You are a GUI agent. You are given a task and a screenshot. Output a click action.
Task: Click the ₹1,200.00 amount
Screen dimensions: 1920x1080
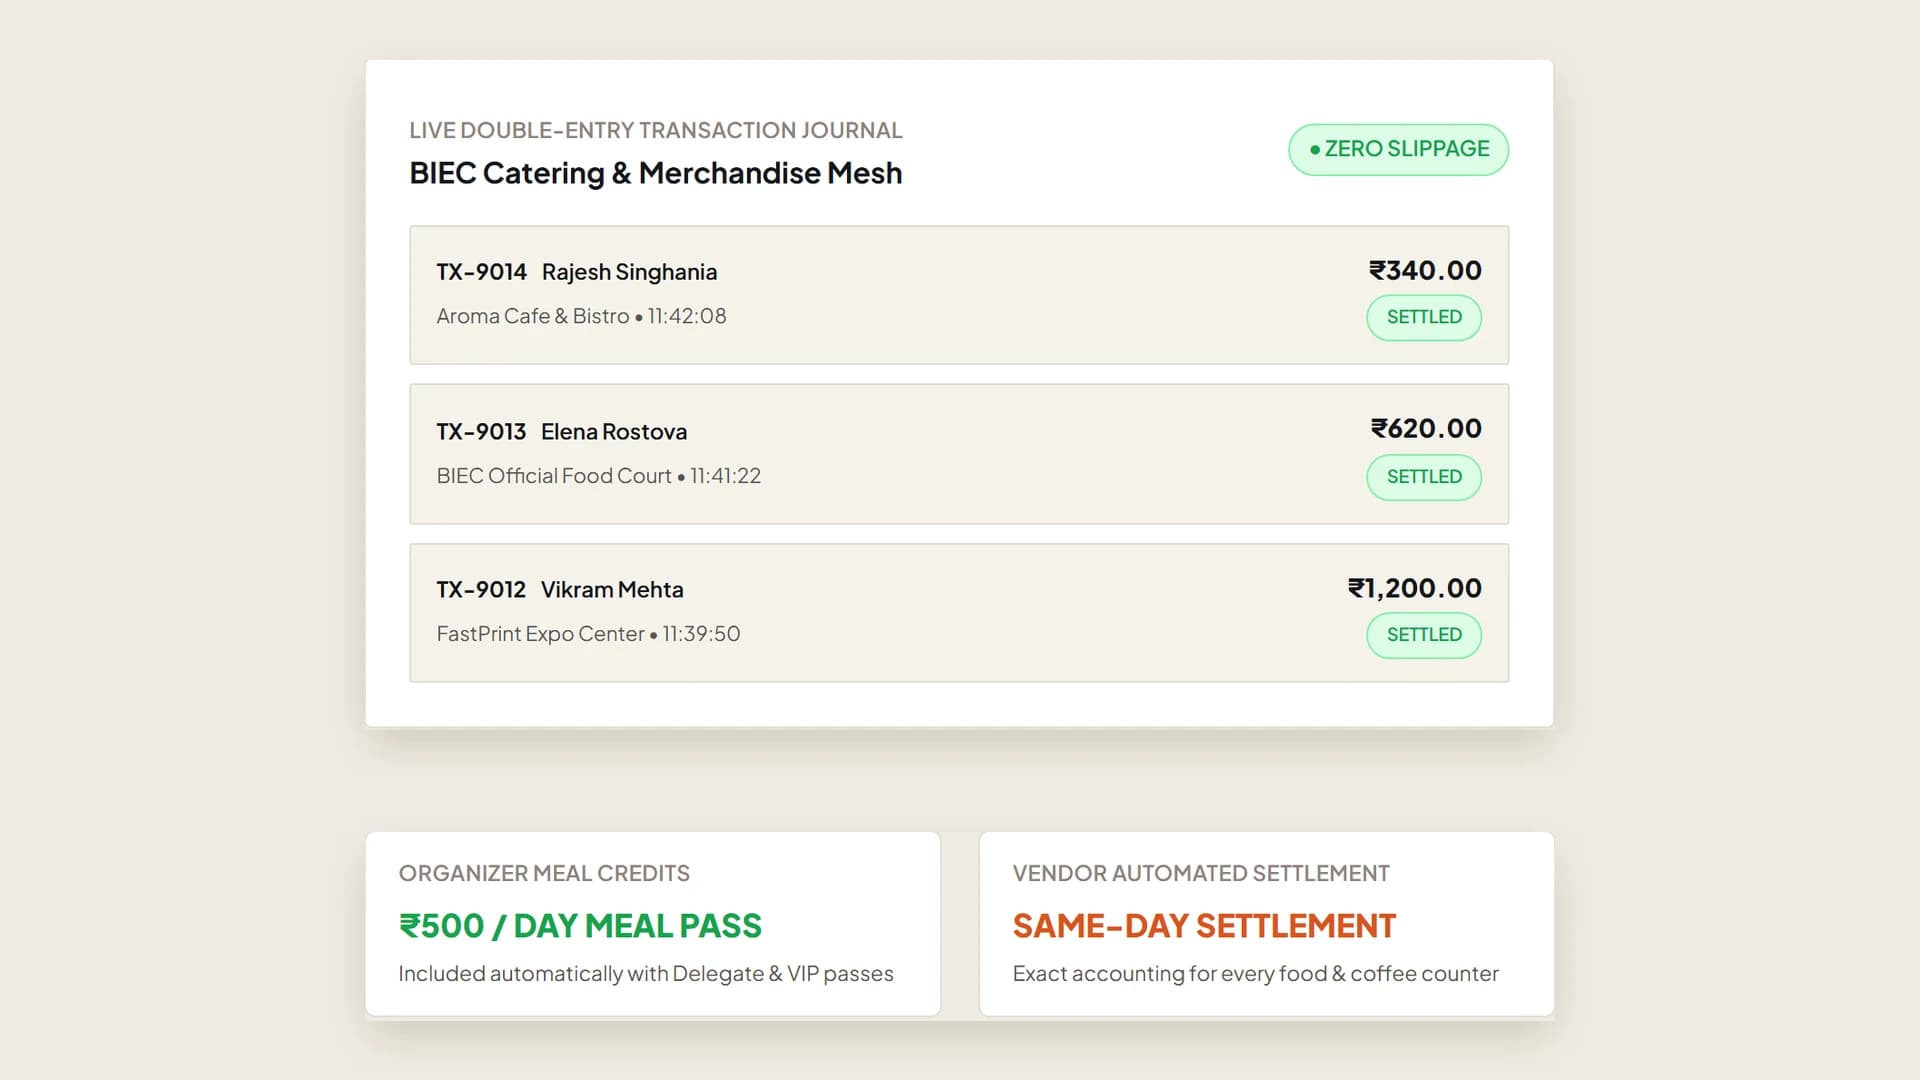coord(1415,588)
